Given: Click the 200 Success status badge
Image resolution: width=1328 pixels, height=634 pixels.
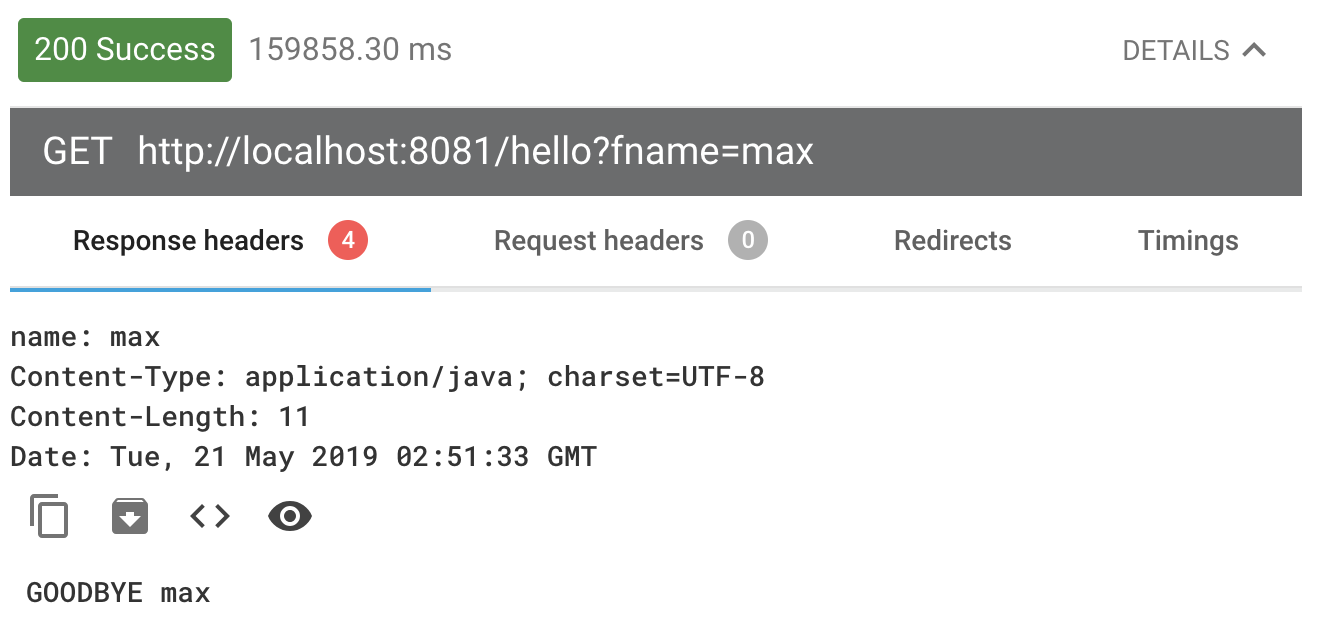Looking at the screenshot, I should coord(125,50).
